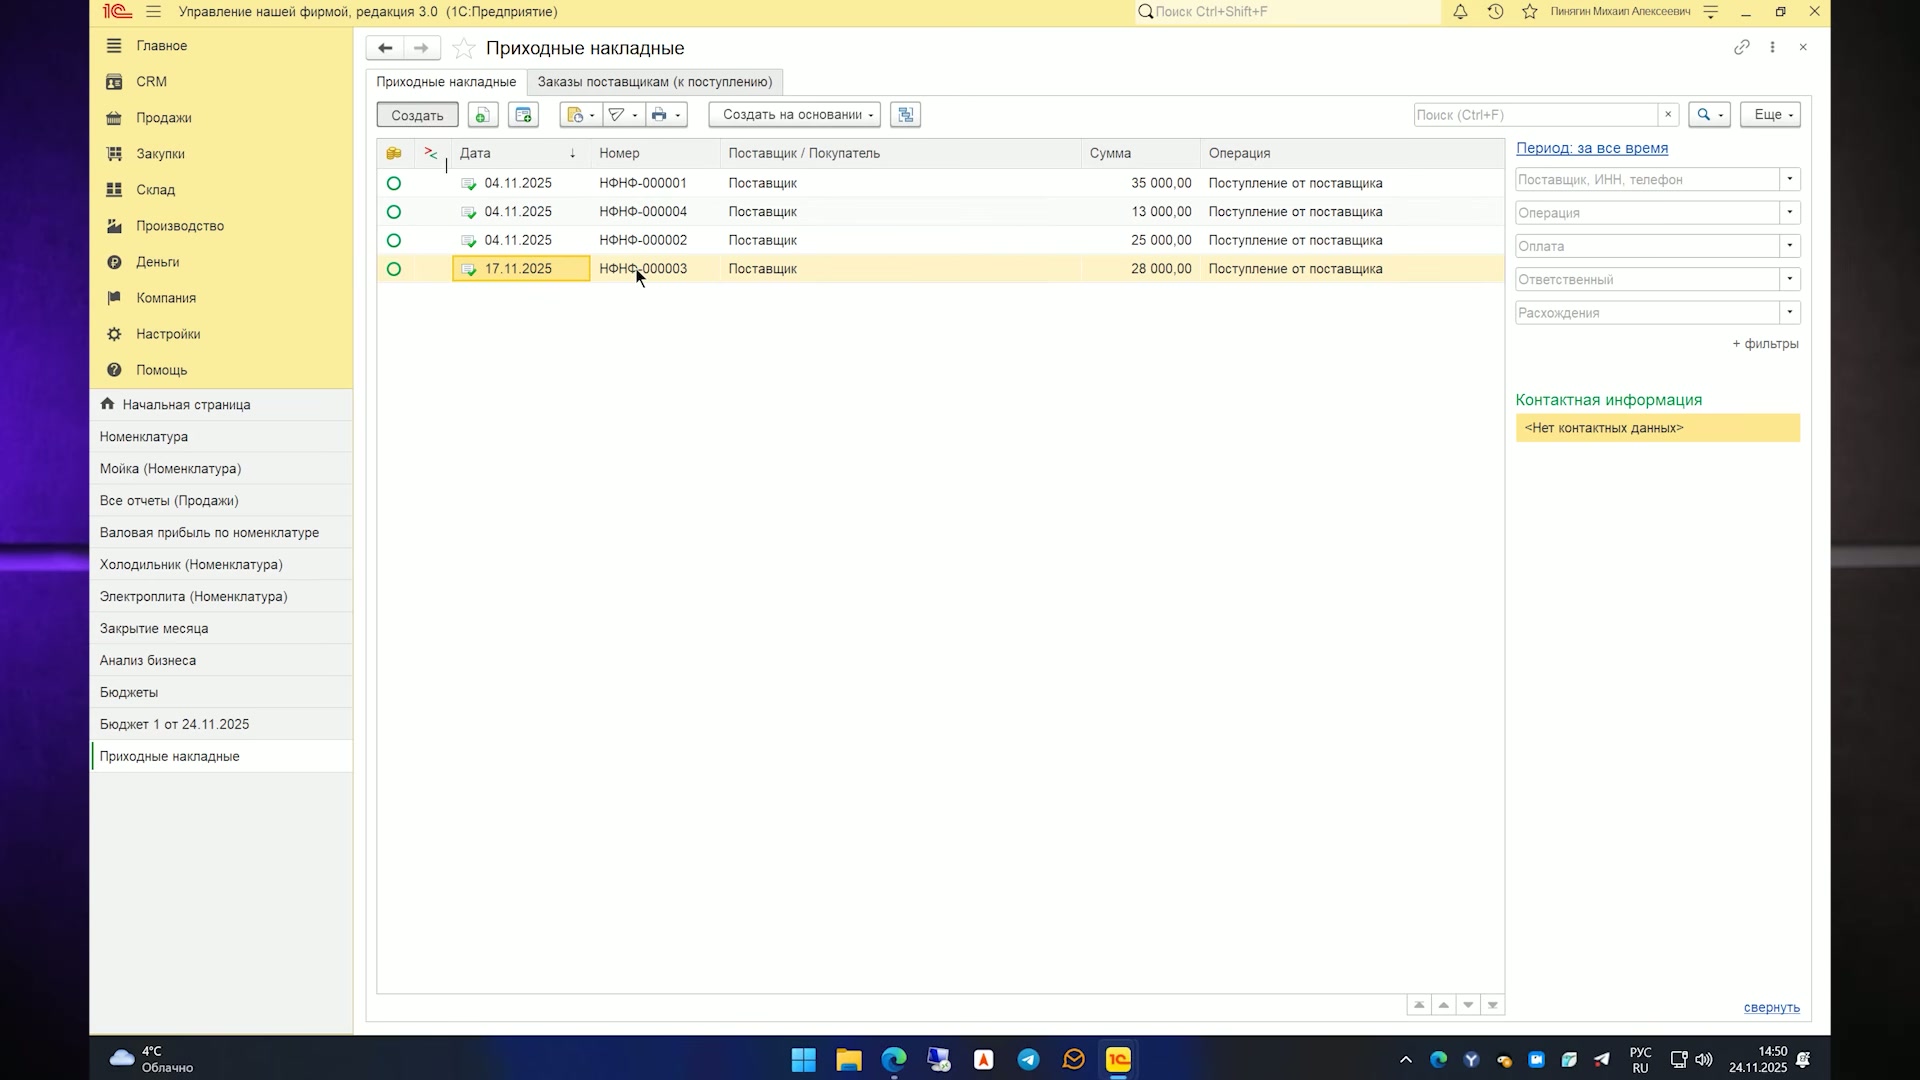Viewport: 1920px width, 1080px height.
Task: Click status circle of НФНФ-000003 row
Action: [x=394, y=269]
